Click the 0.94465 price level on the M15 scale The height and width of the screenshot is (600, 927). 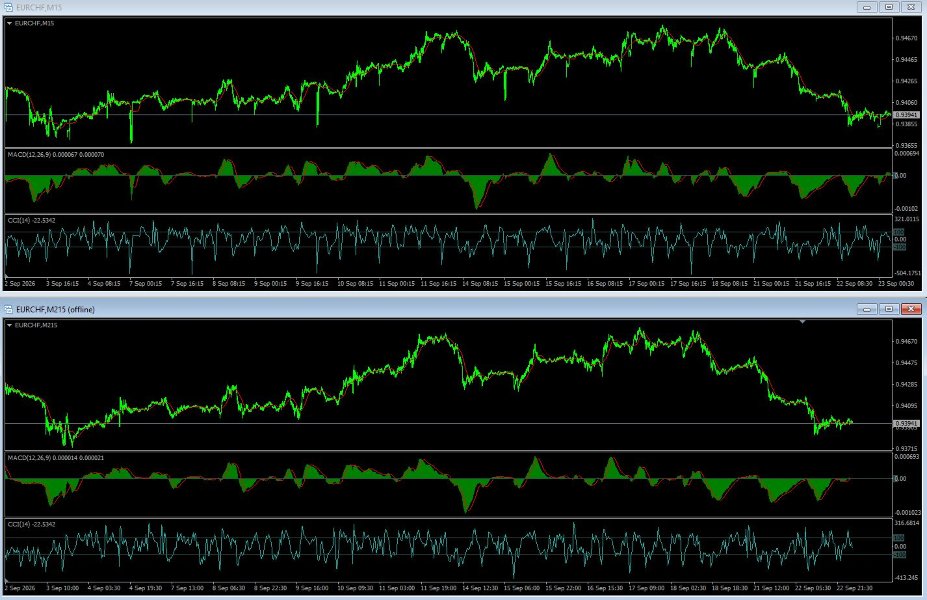(x=906, y=60)
